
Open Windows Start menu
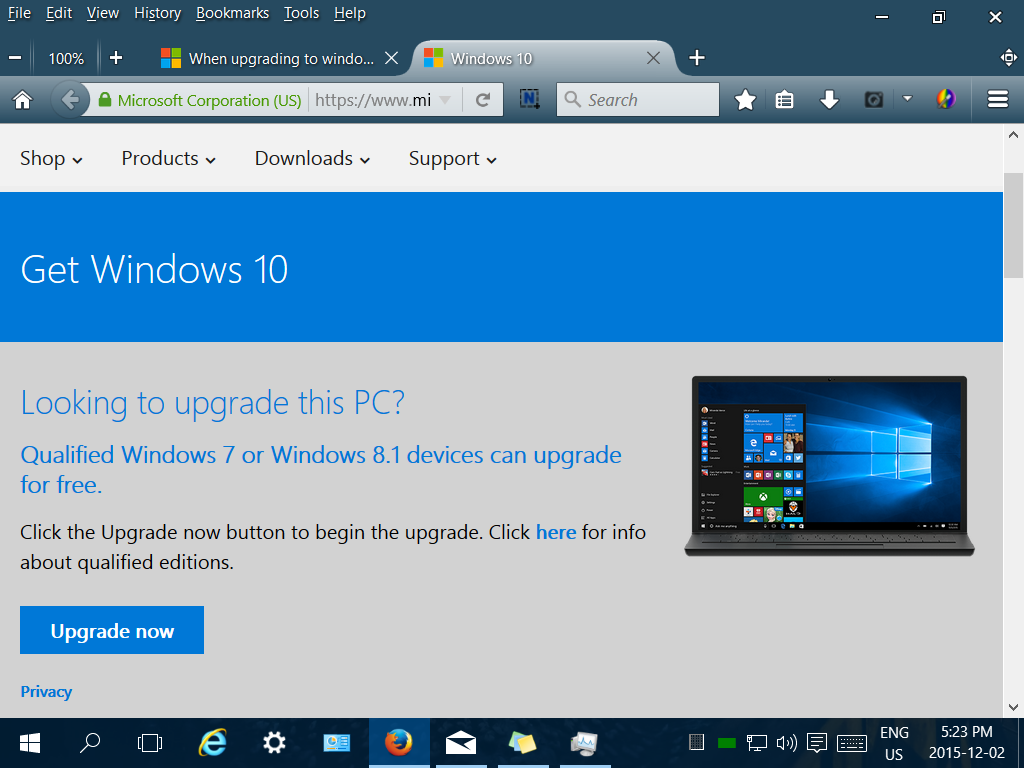[x=29, y=743]
